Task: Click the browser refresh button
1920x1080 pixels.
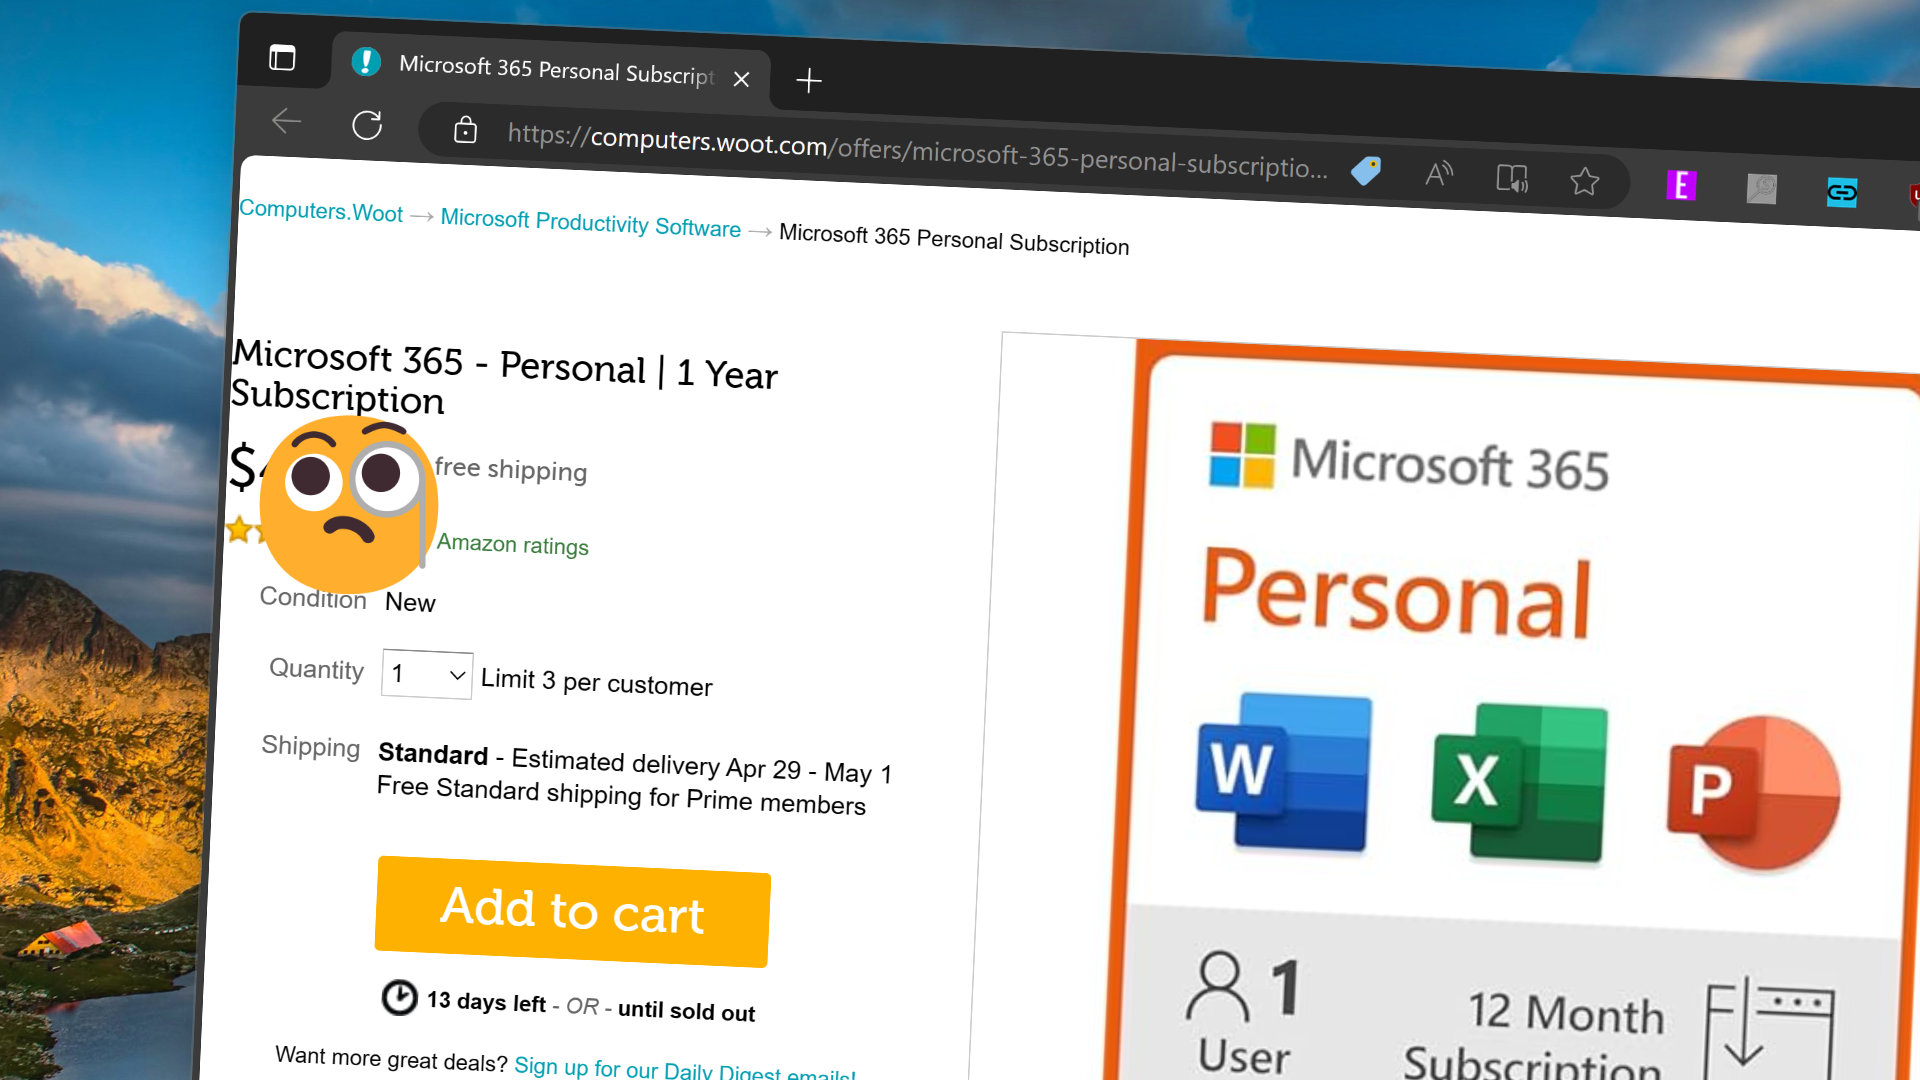Action: [371, 124]
